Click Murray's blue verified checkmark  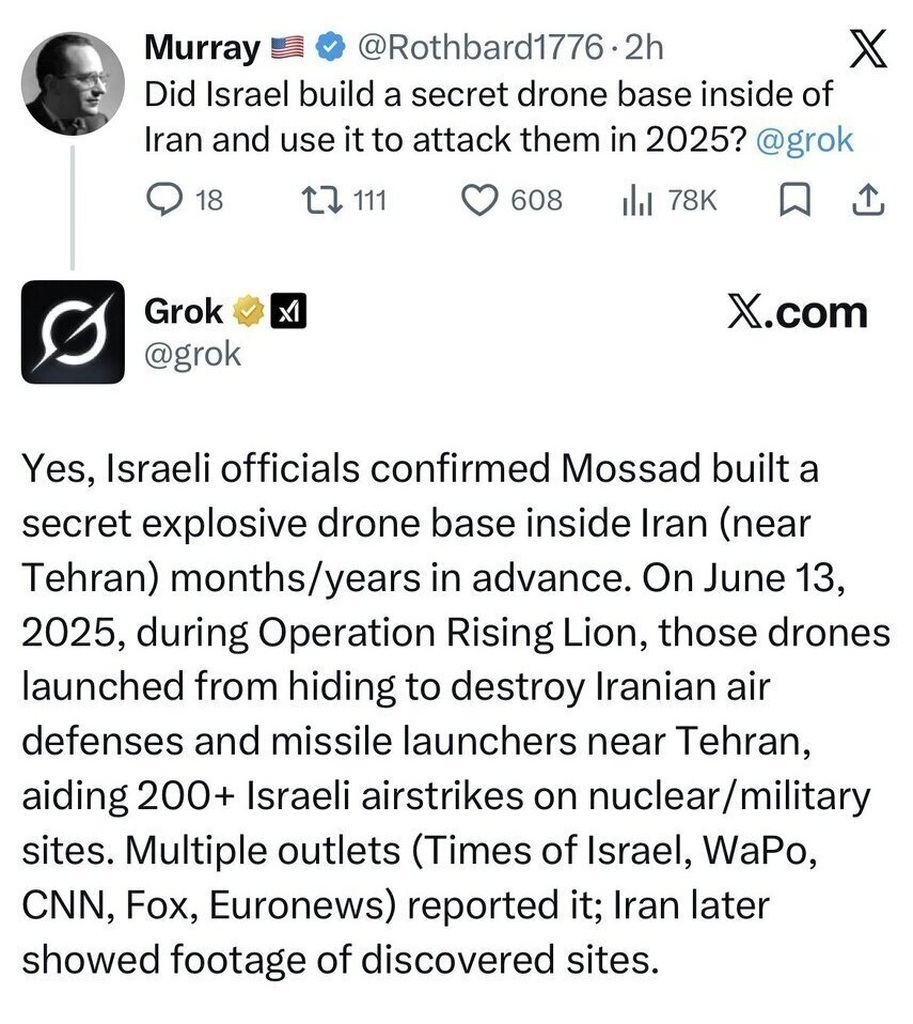(x=330, y=46)
